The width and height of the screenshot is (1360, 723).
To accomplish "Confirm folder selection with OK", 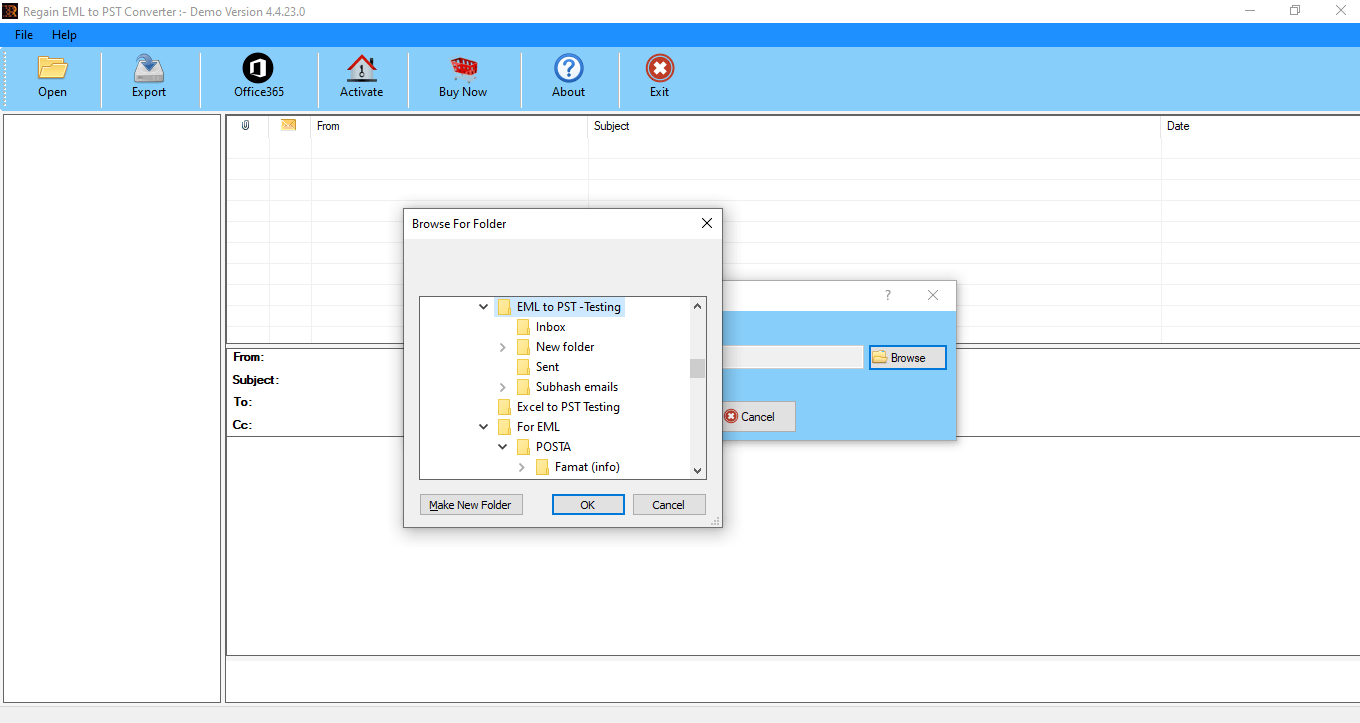I will pyautogui.click(x=588, y=505).
